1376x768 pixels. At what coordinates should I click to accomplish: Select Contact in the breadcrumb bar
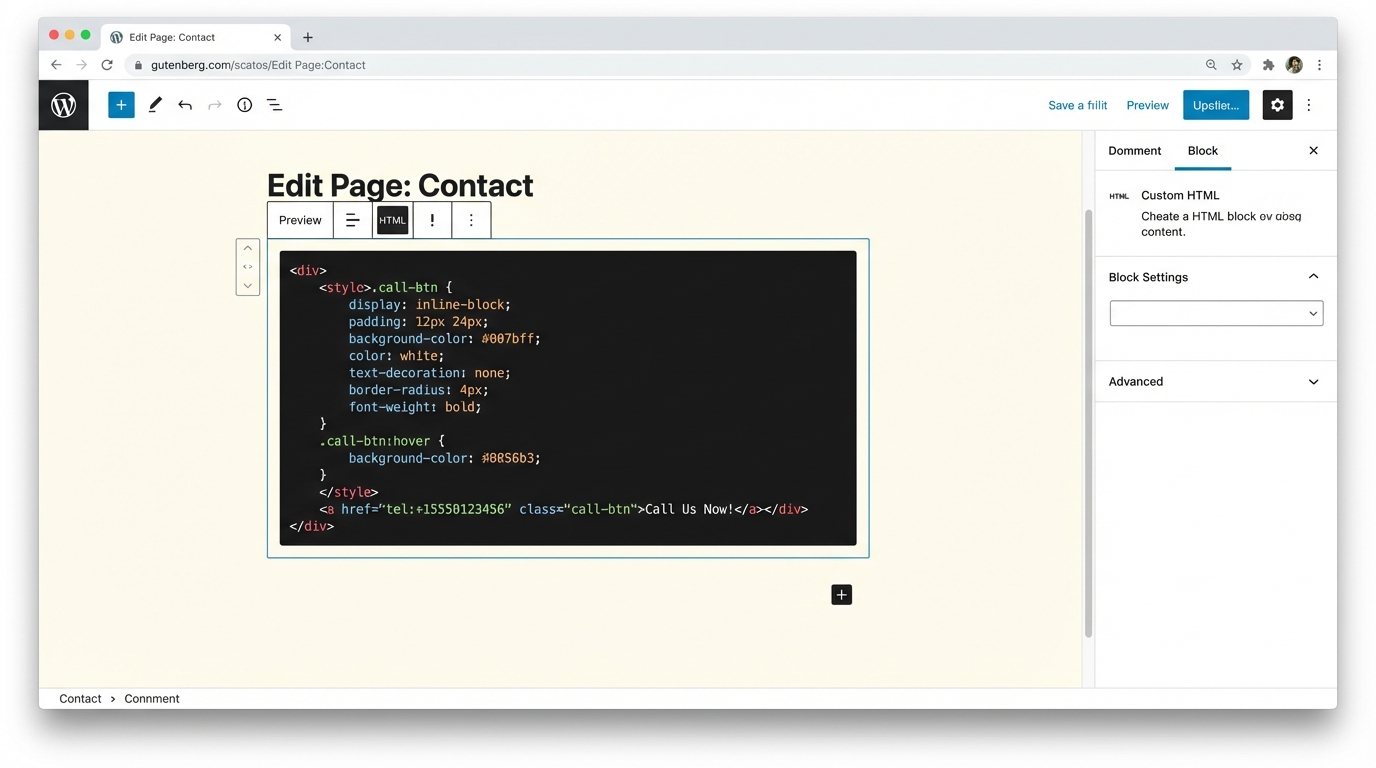pos(79,698)
